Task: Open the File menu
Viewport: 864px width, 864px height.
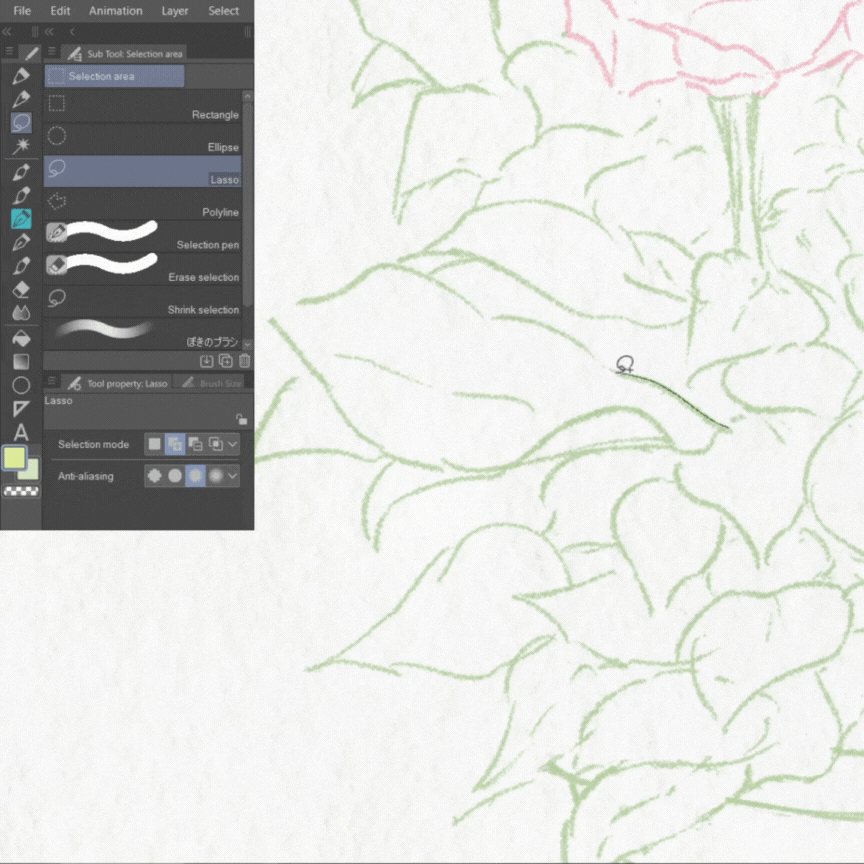Action: pyautogui.click(x=22, y=10)
